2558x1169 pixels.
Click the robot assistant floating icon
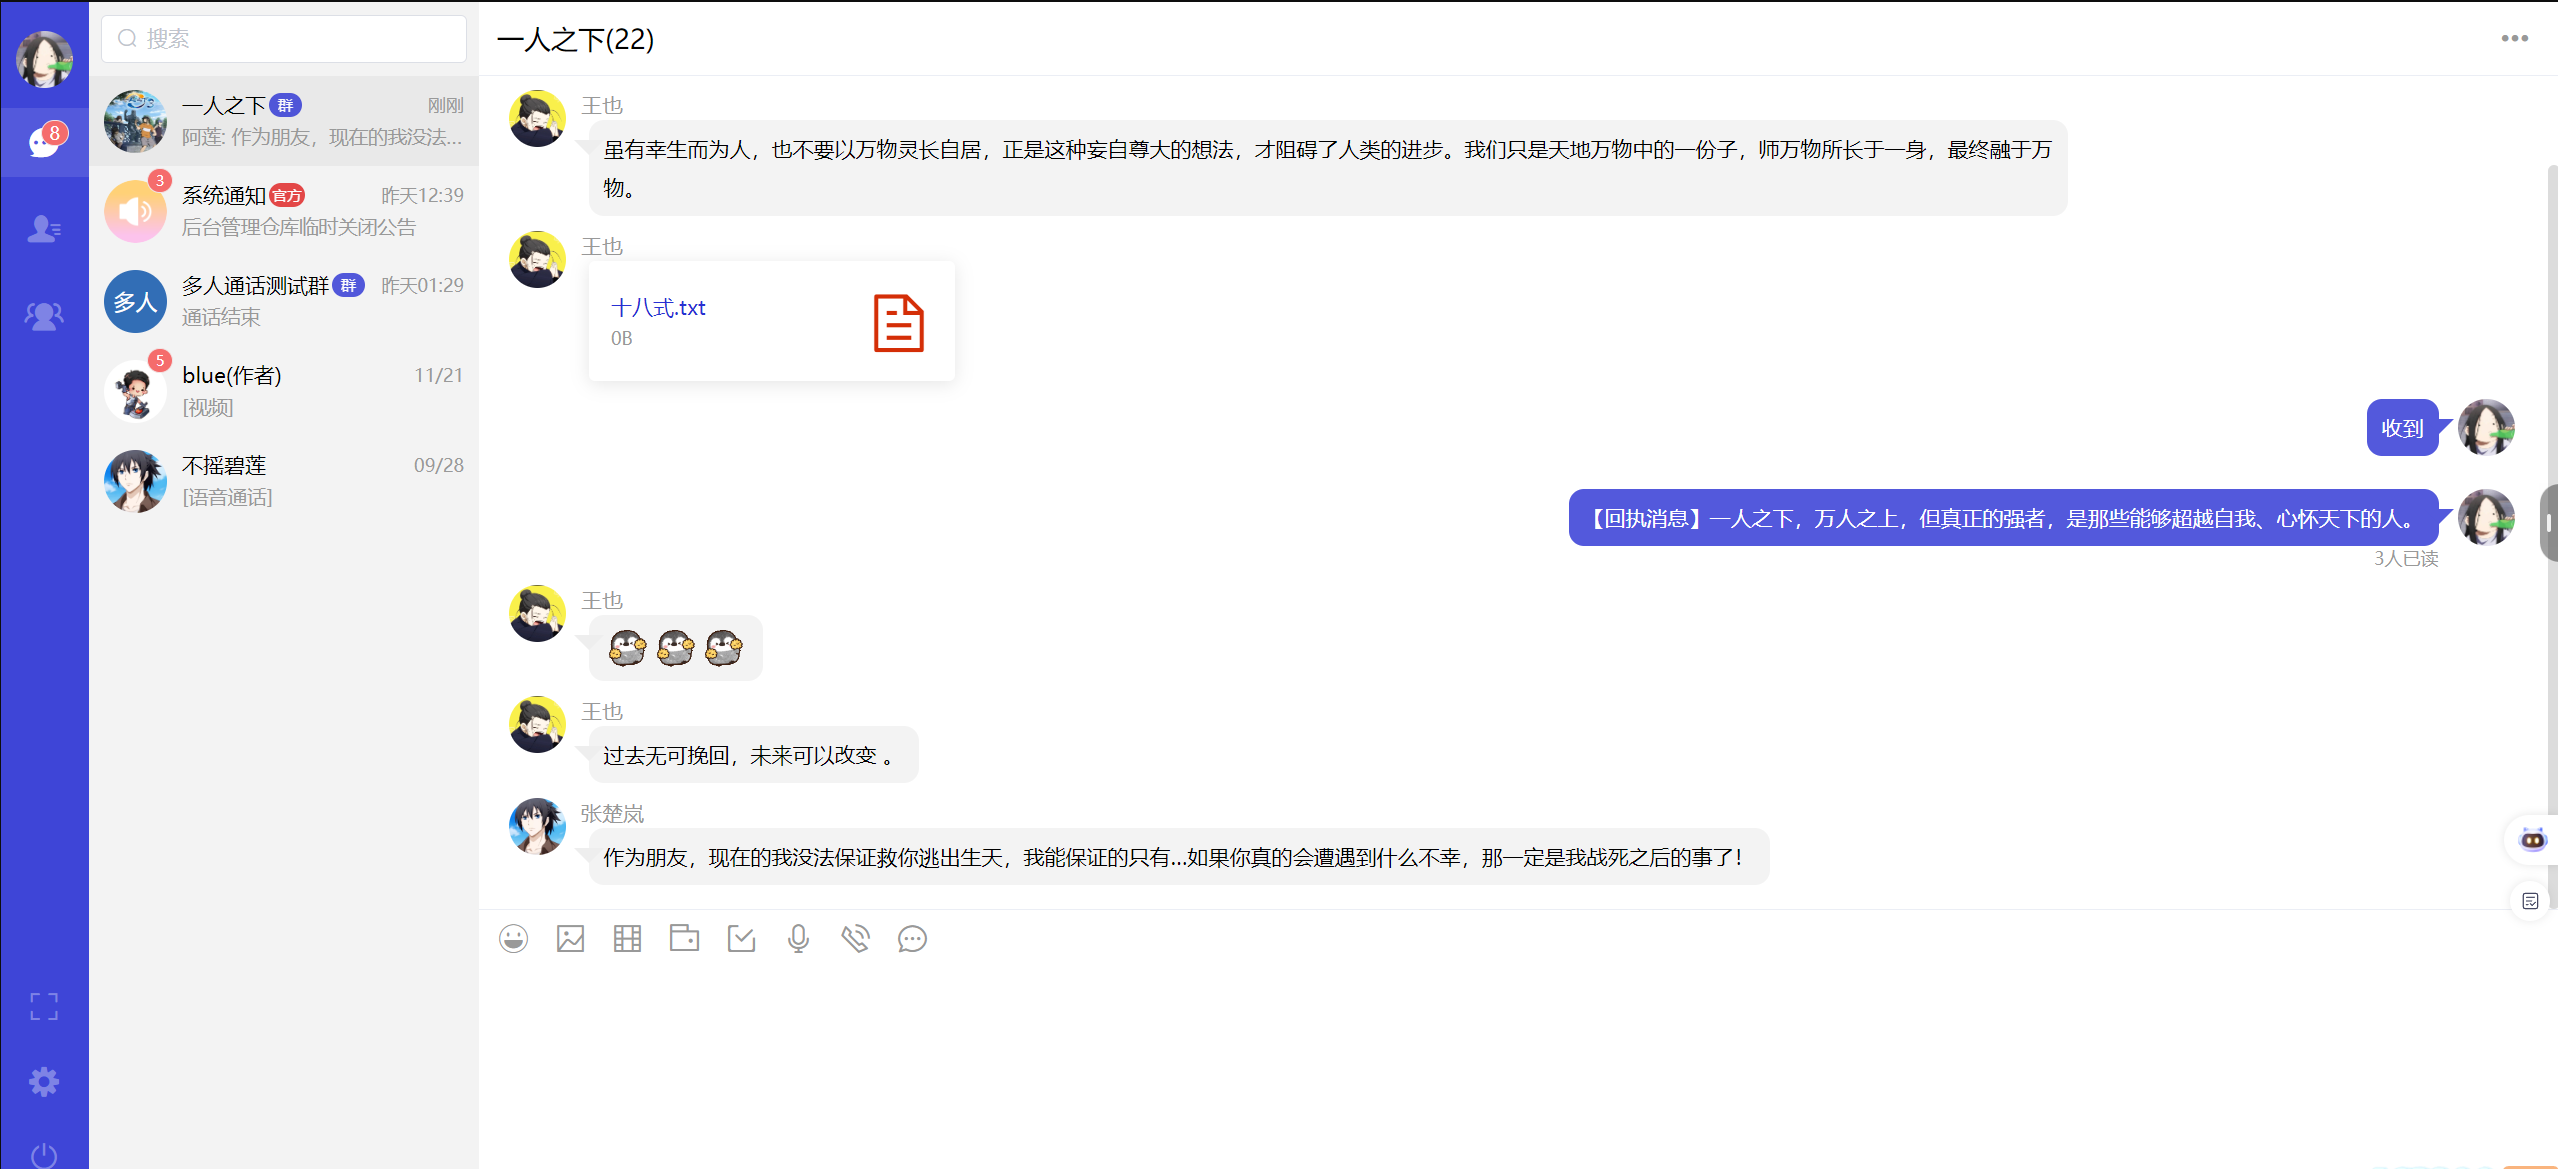2532,840
